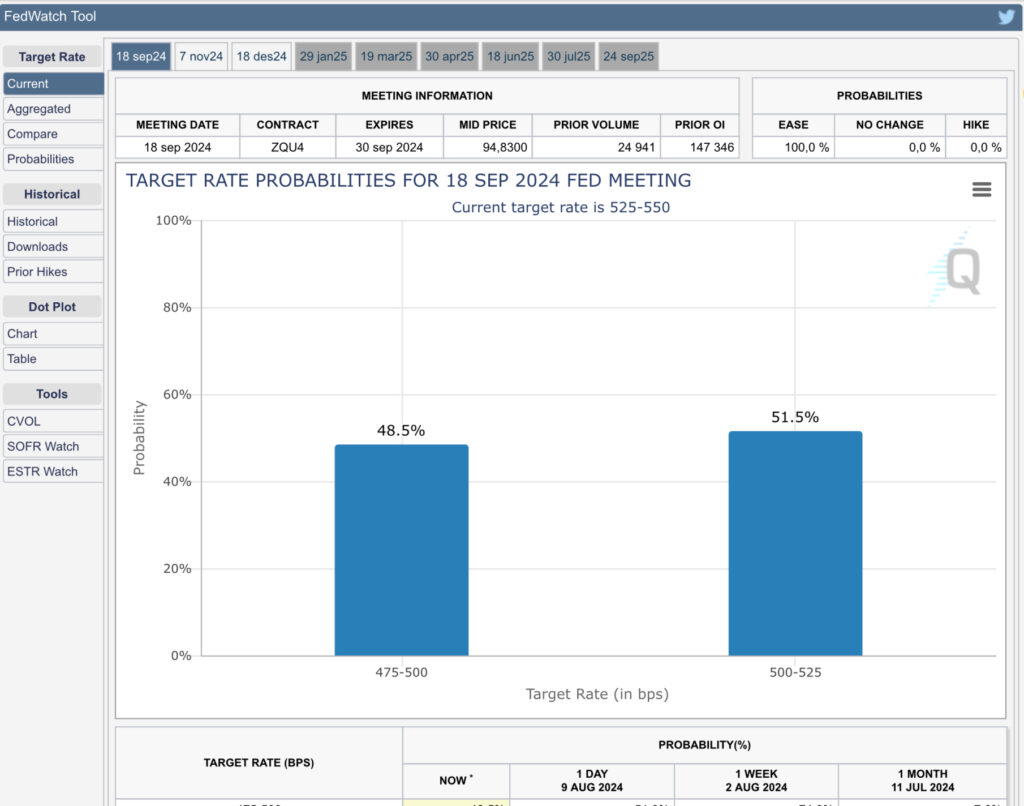Click the FedWatch Tool title
Viewport: 1024px width, 806px height.
[x=50, y=16]
